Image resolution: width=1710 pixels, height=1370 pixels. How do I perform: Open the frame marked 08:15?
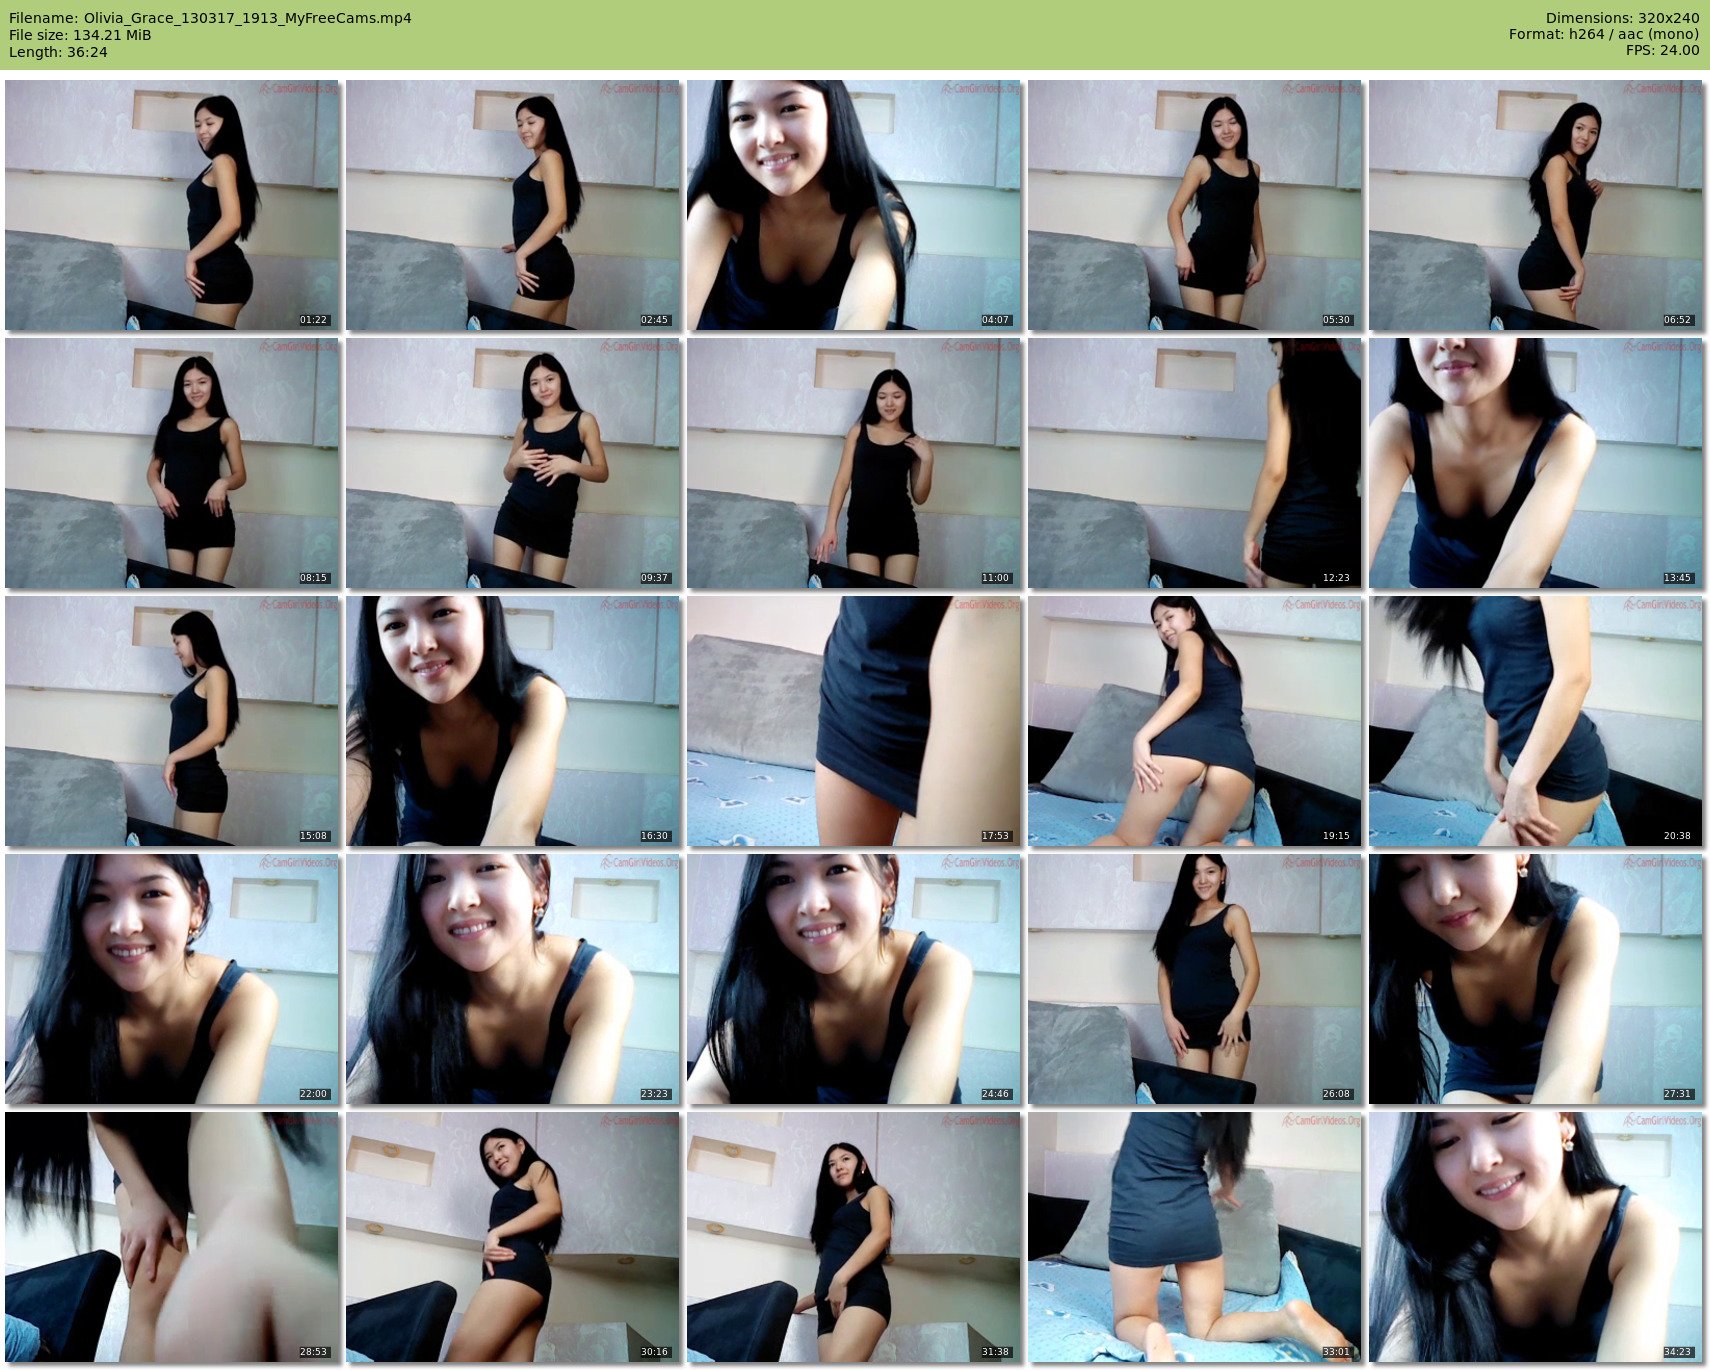172,463
